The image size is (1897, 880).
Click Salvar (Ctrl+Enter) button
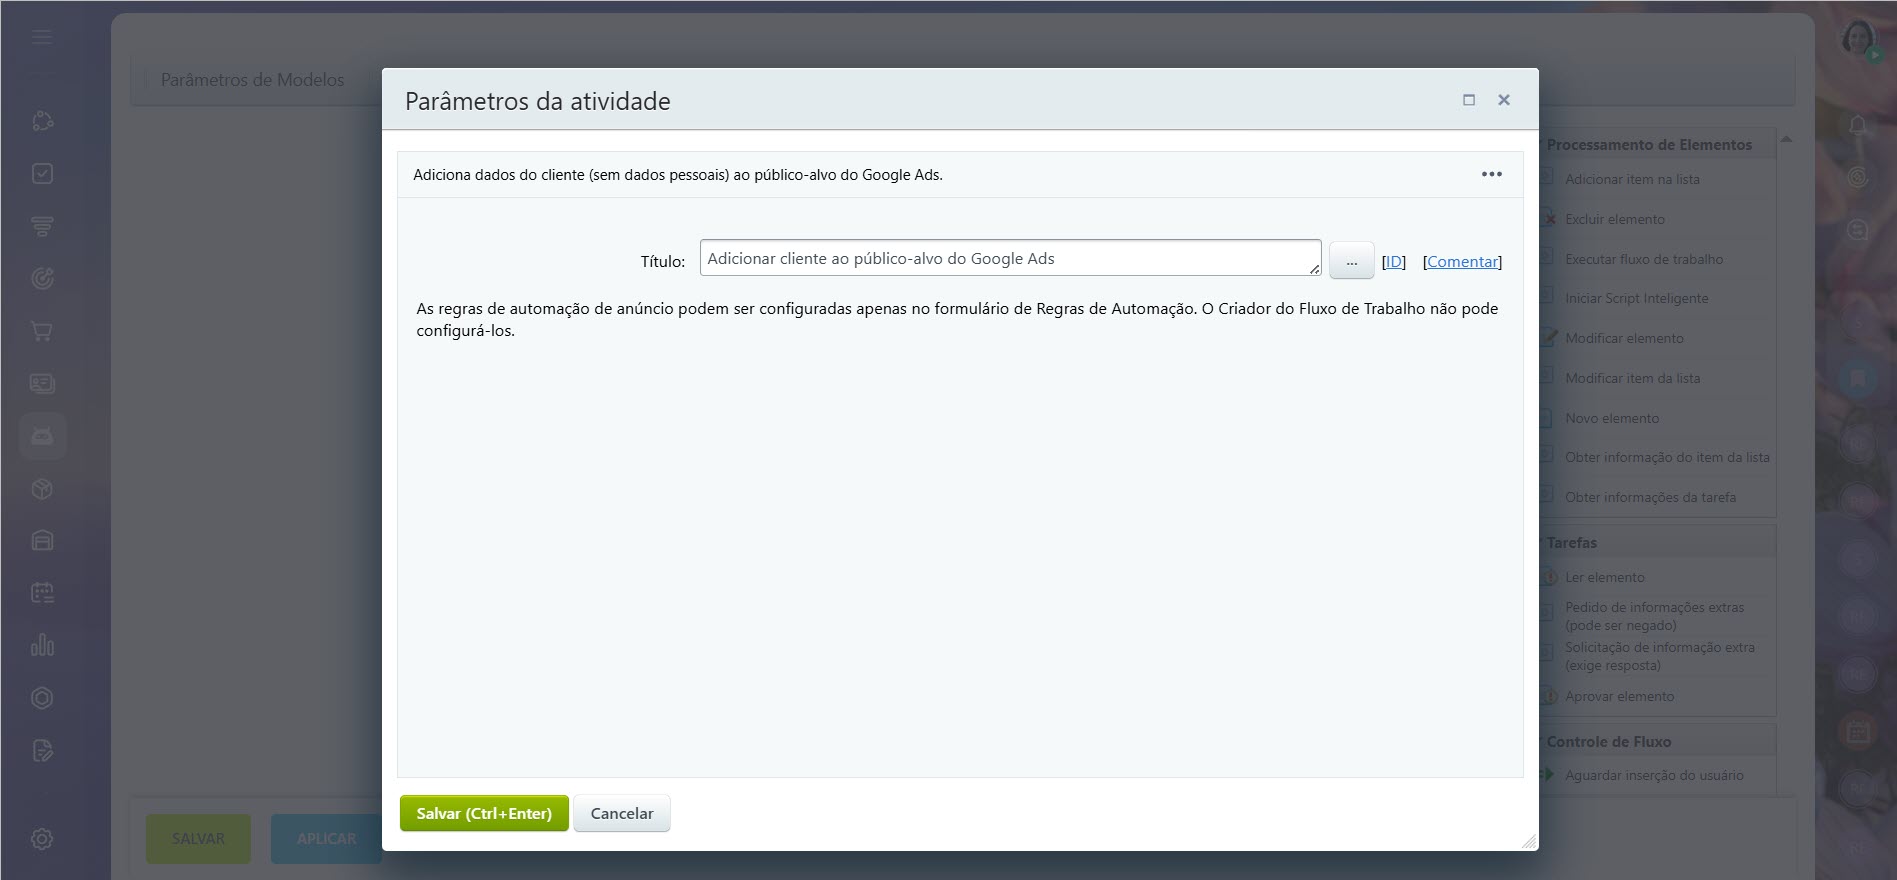coord(484,813)
